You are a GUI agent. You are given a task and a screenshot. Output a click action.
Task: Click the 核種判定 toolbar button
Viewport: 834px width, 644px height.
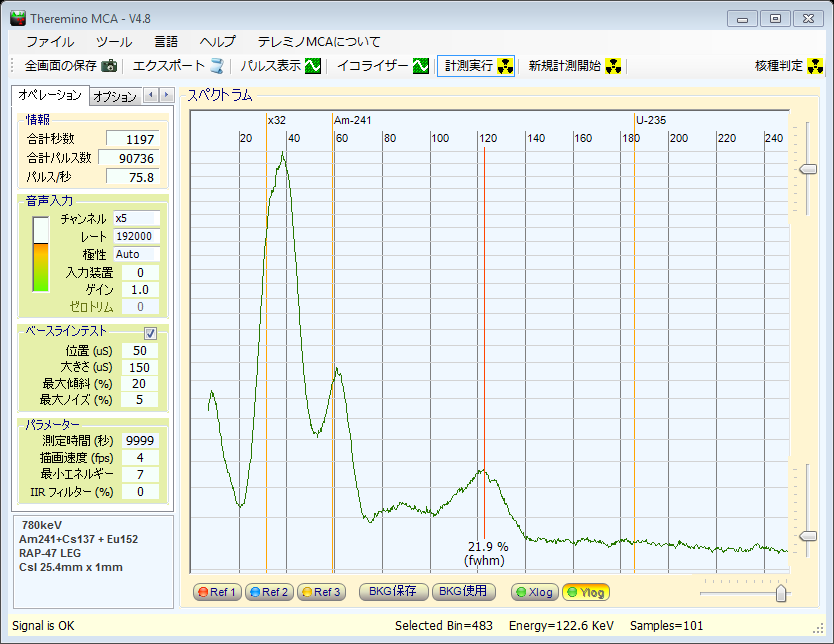tap(789, 66)
